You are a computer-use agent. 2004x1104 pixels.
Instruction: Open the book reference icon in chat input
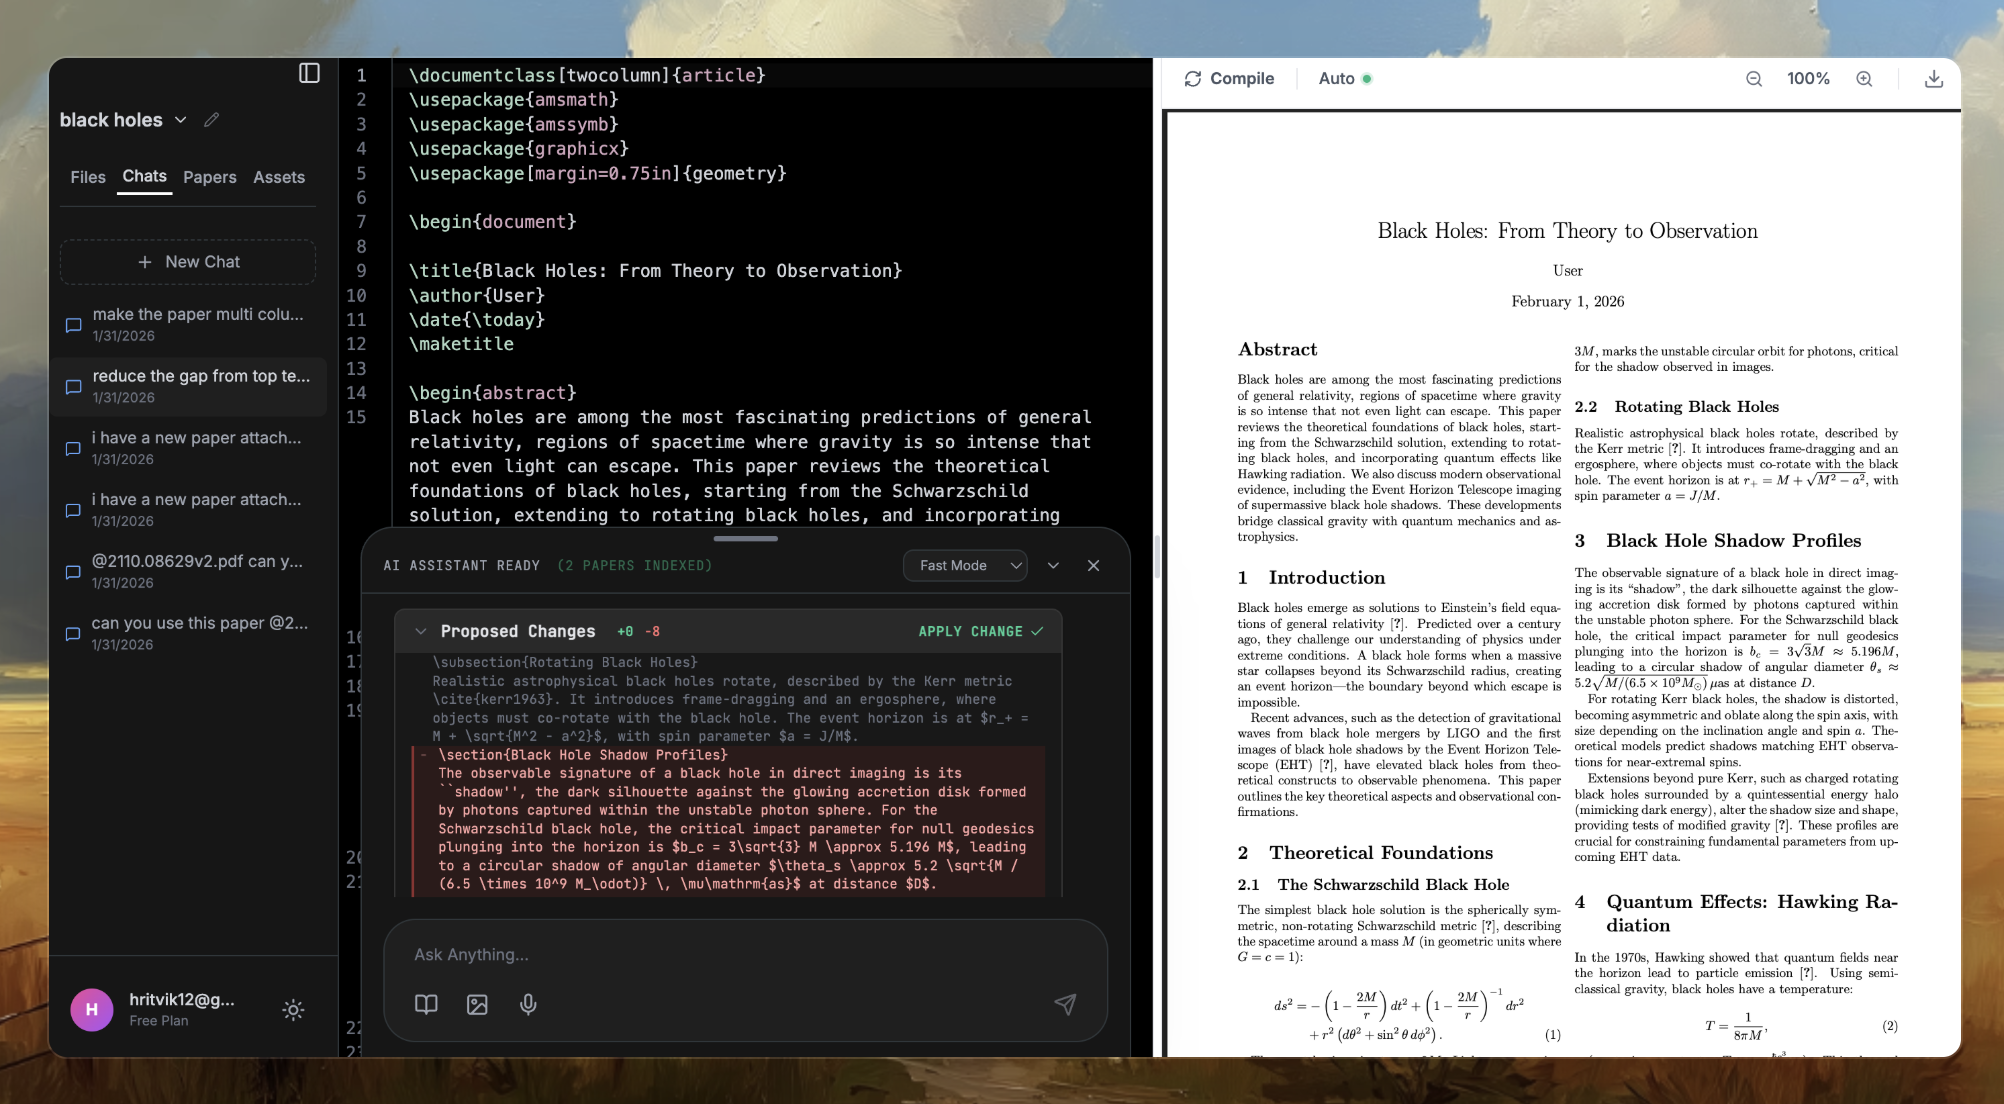[x=426, y=1005]
